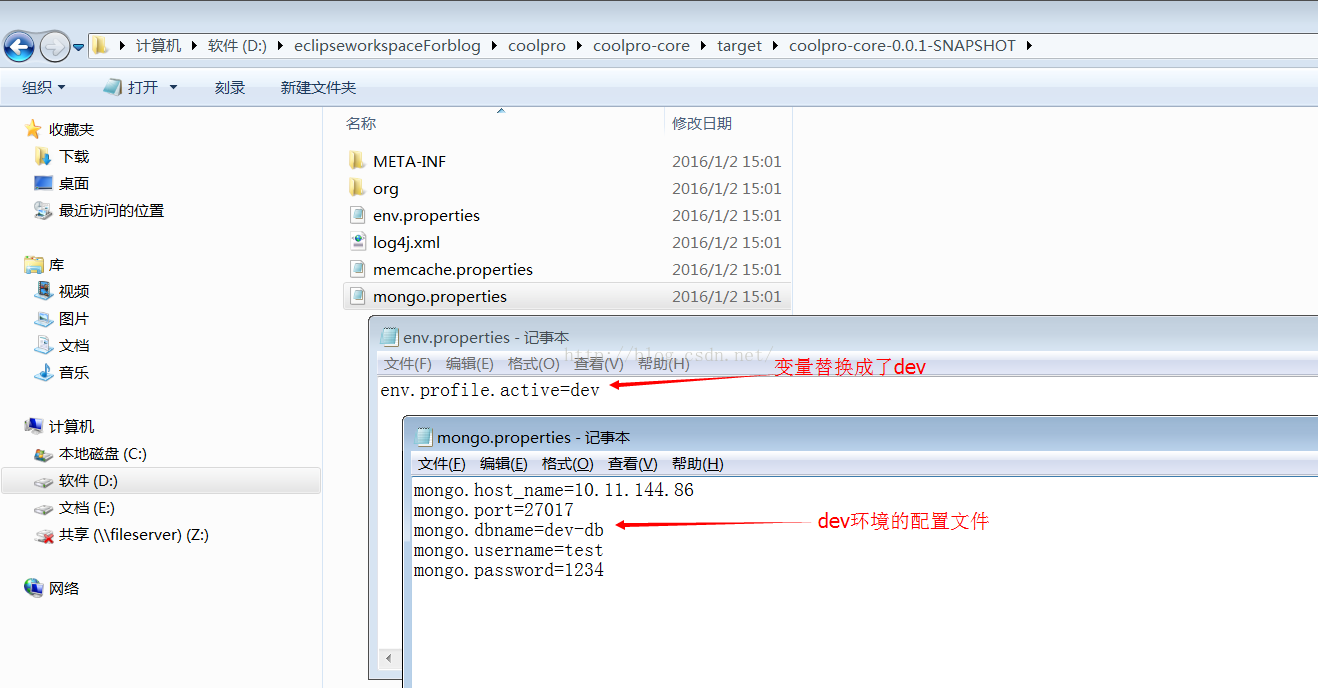Viewport: 1318px width, 688px height.
Task: Click the 刻录 toolbar button
Action: click(230, 88)
